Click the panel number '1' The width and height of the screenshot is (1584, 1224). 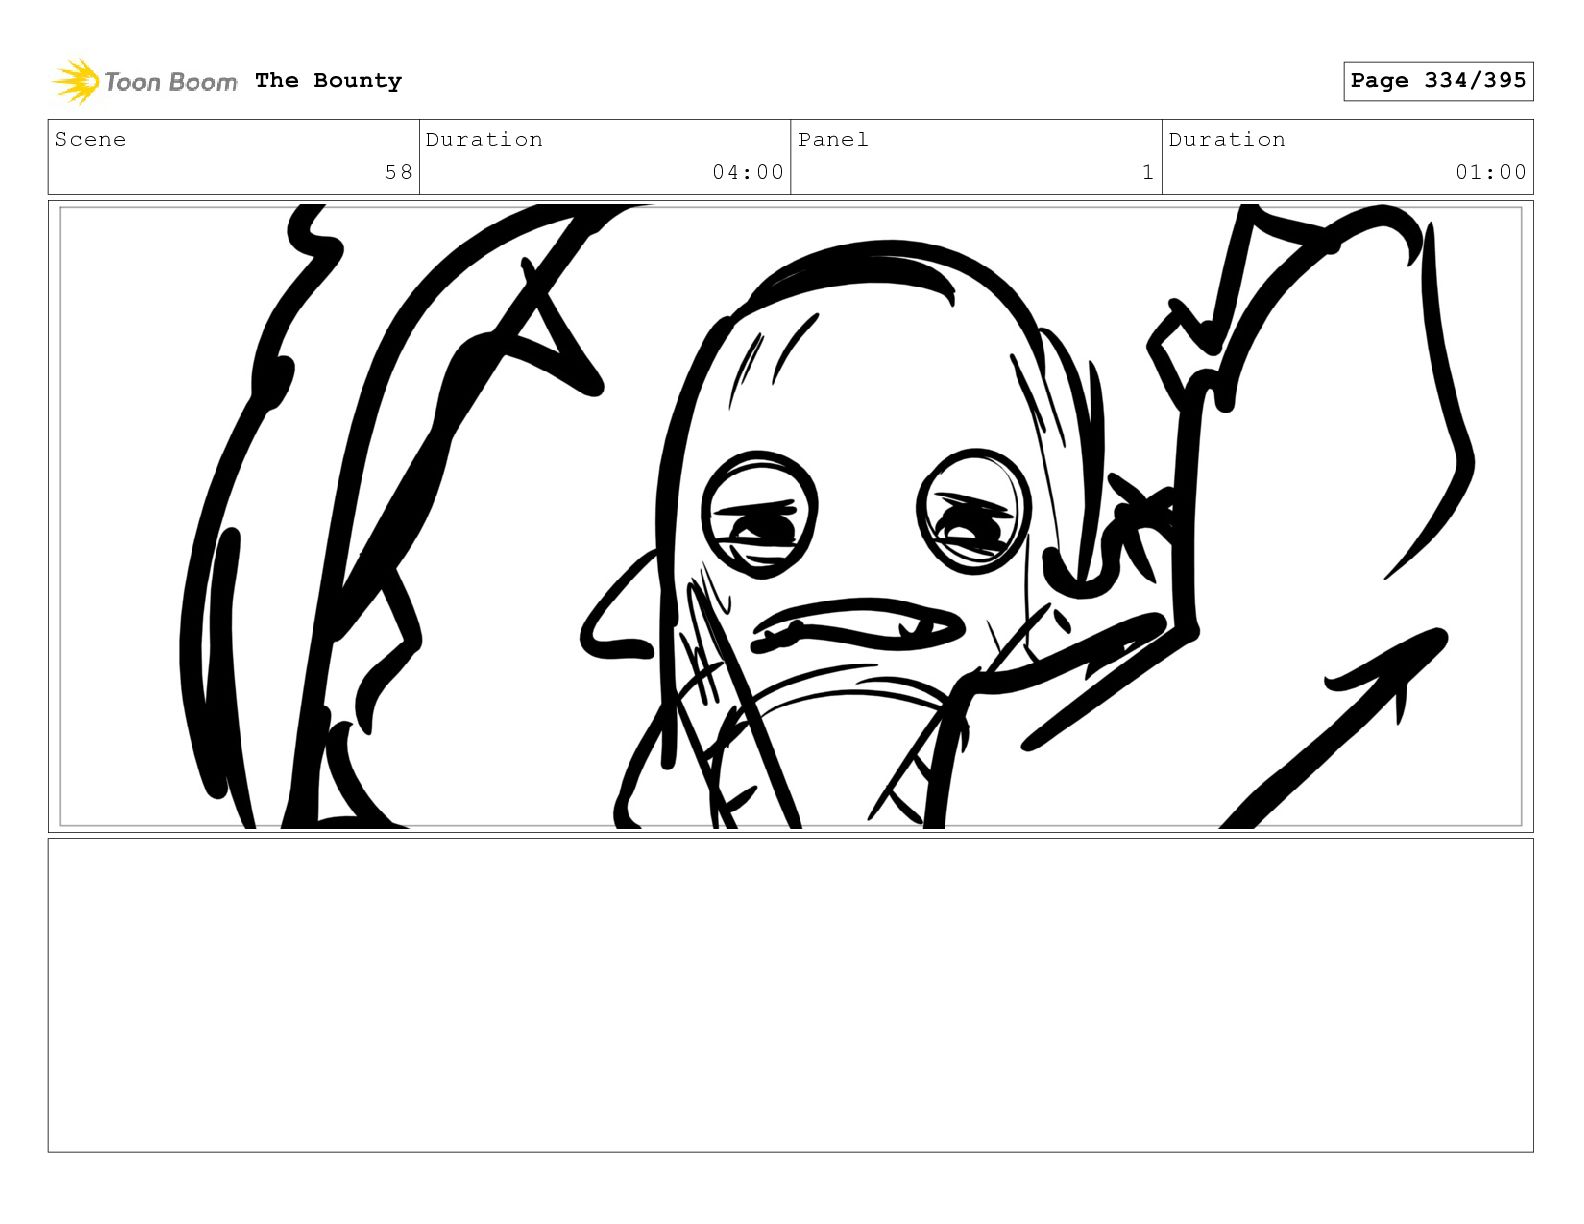tap(1148, 172)
